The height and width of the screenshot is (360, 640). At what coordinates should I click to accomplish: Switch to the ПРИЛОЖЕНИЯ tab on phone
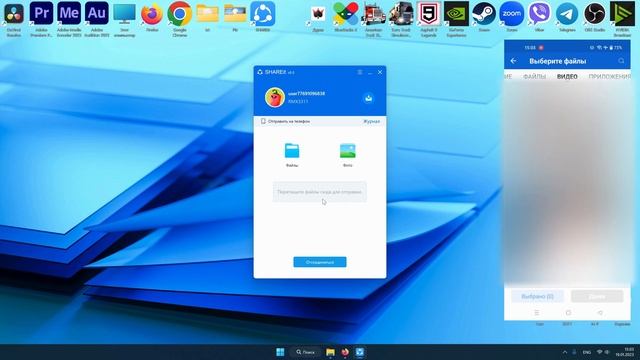609,76
